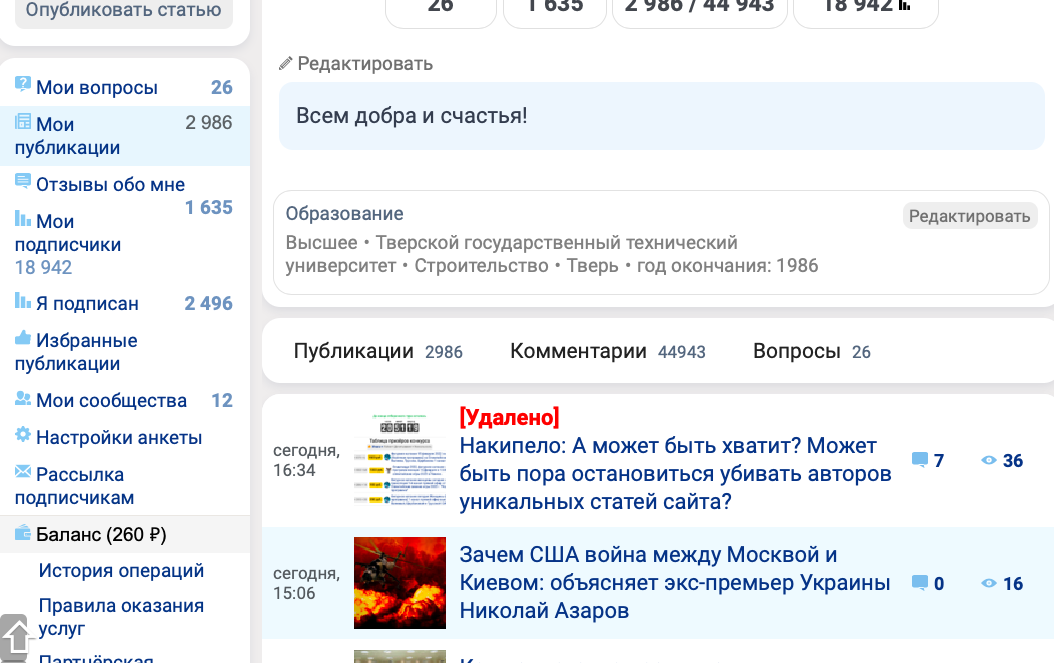1054x663 pixels.
Task: Switch to the Вопросы tab
Action: (811, 351)
